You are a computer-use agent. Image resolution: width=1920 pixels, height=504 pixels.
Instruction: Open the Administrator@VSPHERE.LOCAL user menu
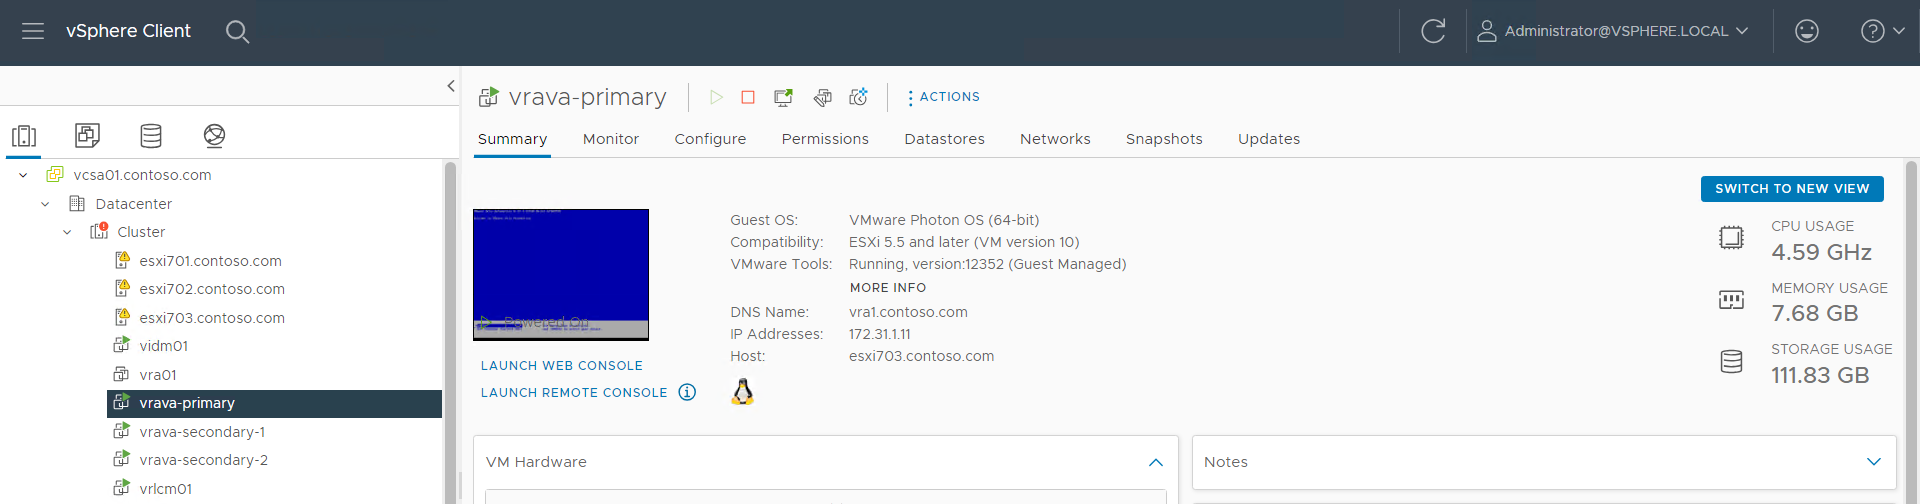[x=1613, y=31]
